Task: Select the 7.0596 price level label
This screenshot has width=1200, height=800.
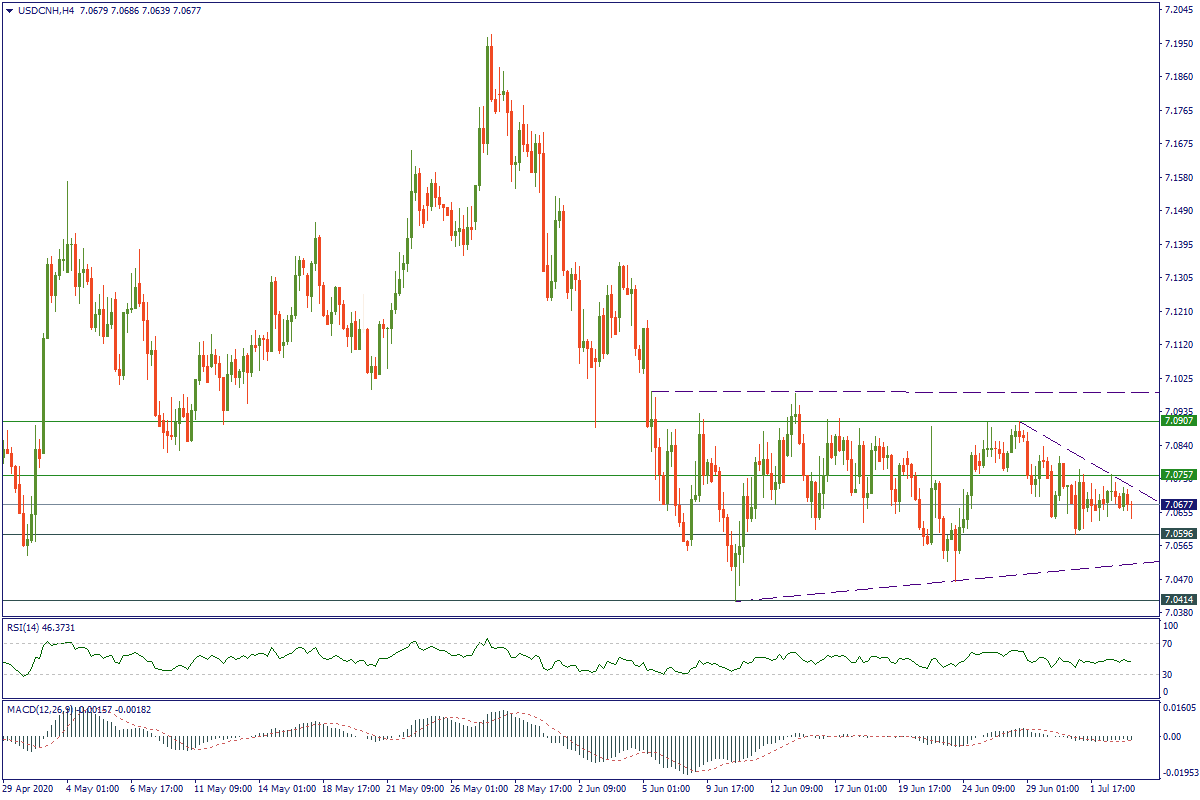Action: (x=1177, y=534)
